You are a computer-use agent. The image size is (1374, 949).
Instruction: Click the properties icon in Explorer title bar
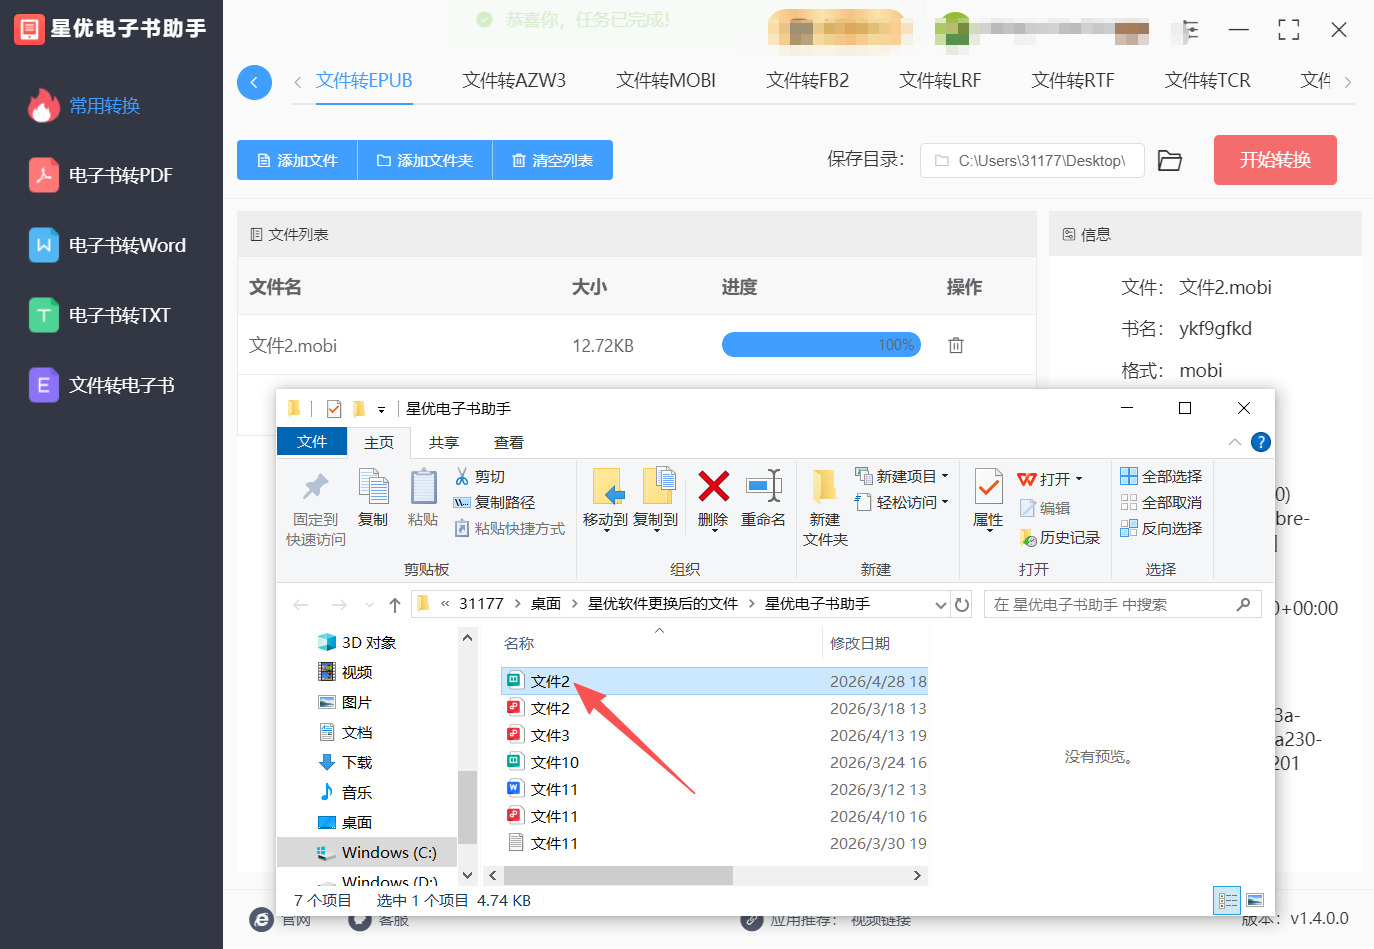(x=334, y=409)
